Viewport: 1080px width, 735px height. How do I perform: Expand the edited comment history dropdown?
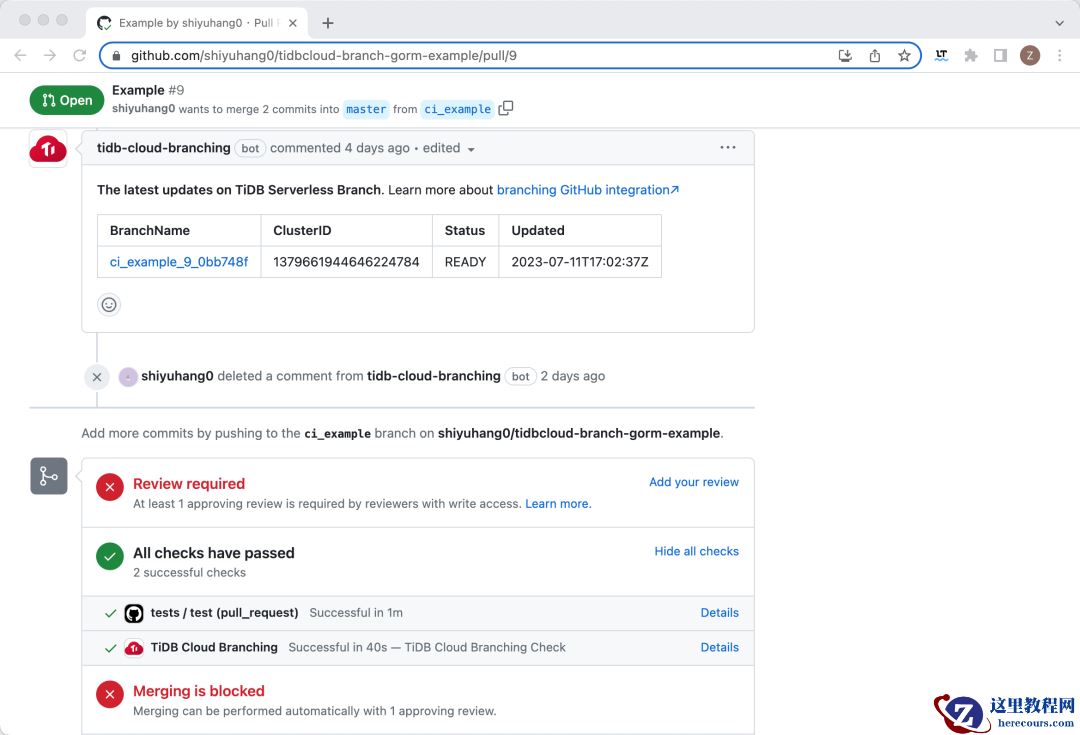(x=448, y=148)
